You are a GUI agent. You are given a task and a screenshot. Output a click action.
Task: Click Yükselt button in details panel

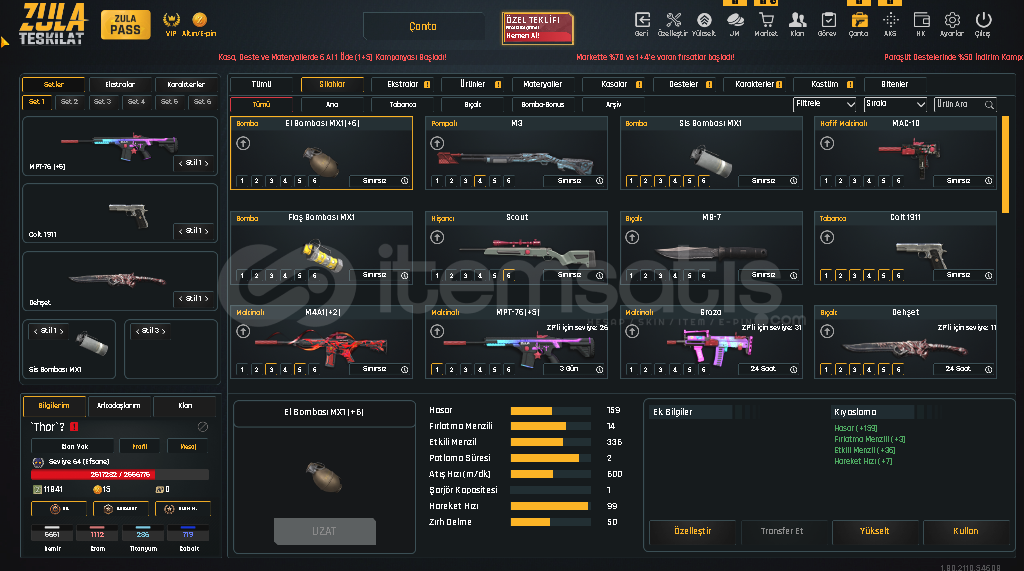pyautogui.click(x=874, y=531)
